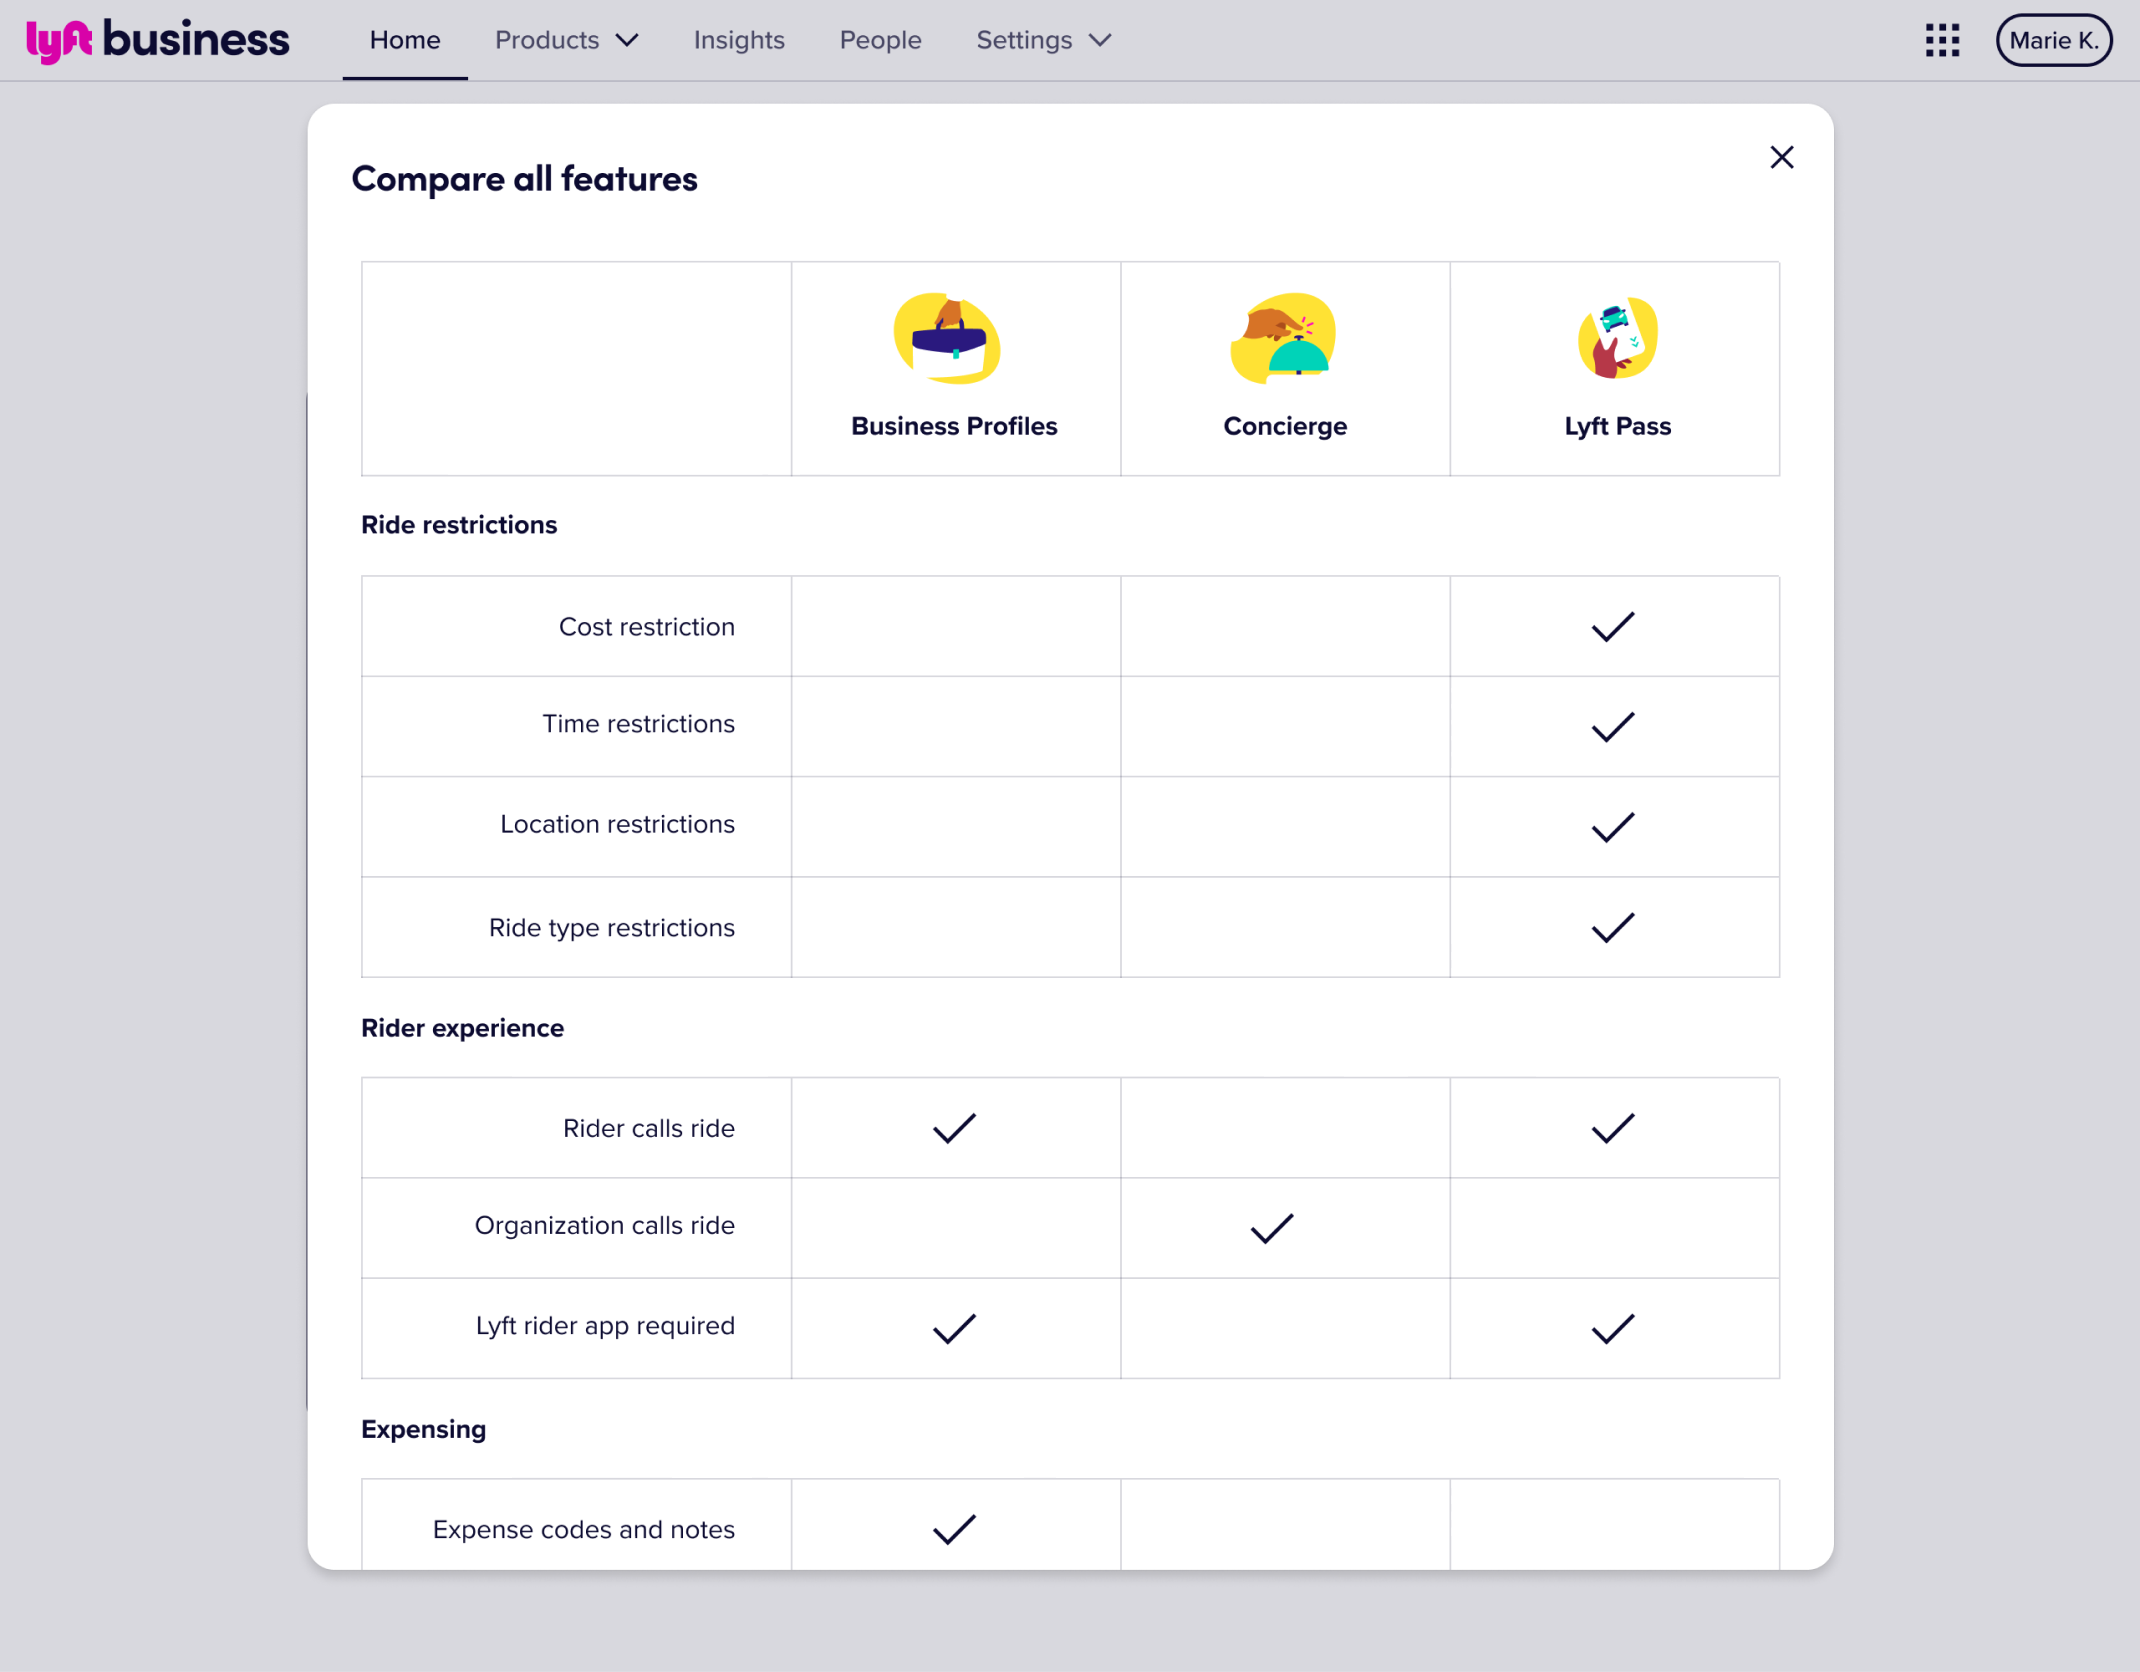Click Lyft Pass checkmark for Cost restriction

[1613, 627]
